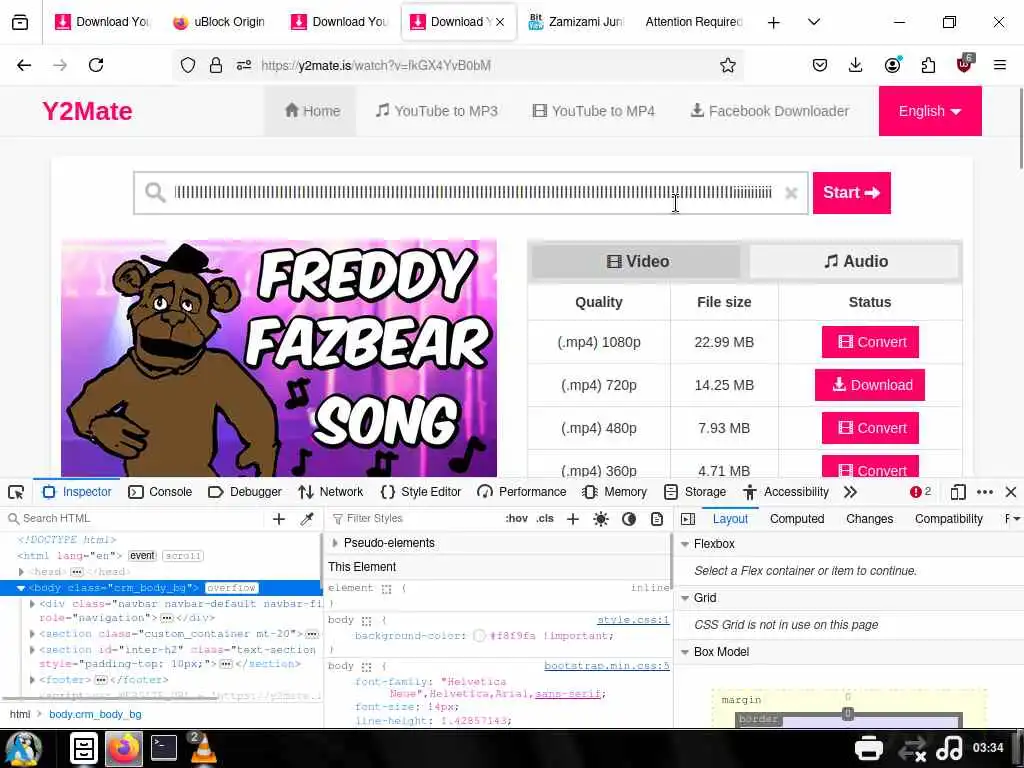Close the developer tools panel

click(1011, 492)
